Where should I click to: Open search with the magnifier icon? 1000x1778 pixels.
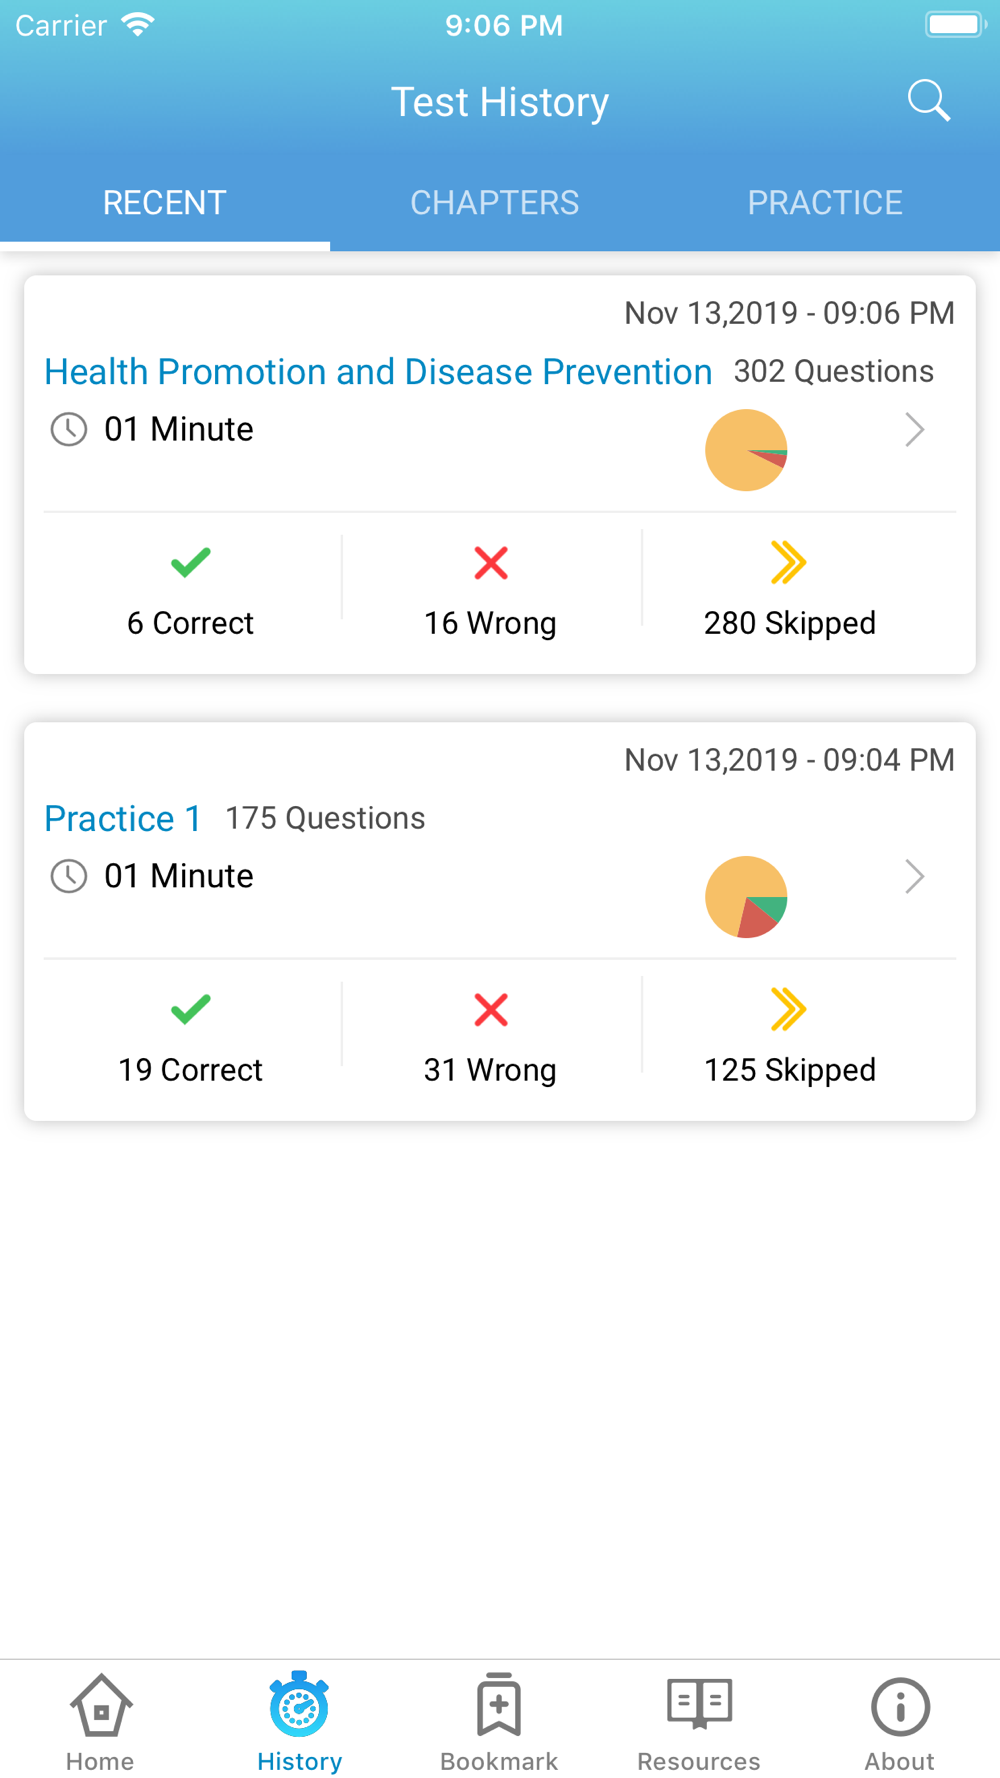(928, 101)
